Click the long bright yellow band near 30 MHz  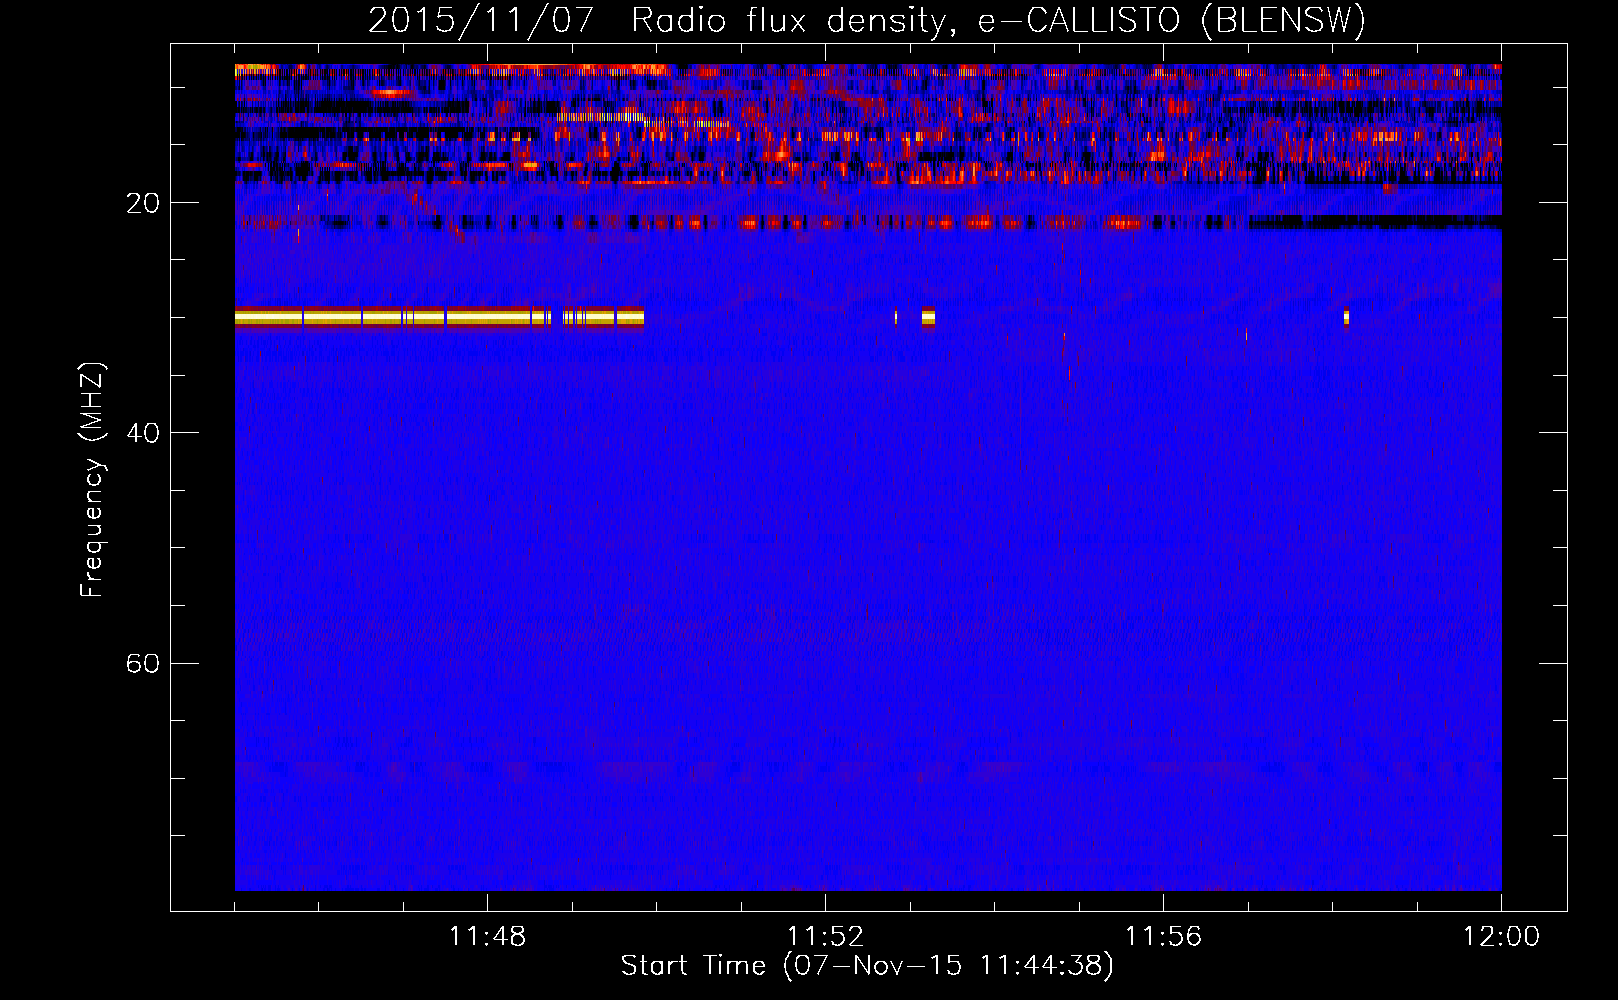pos(439,317)
